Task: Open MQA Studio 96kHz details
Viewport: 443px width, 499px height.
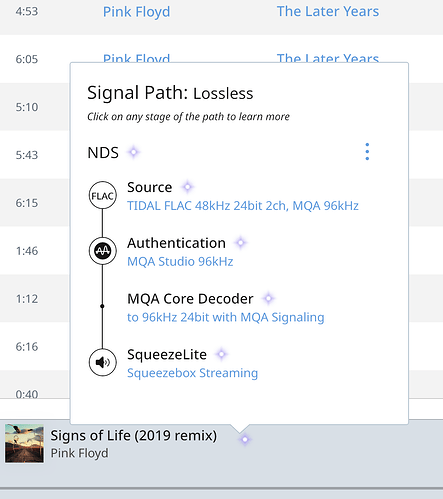Action: point(180,262)
